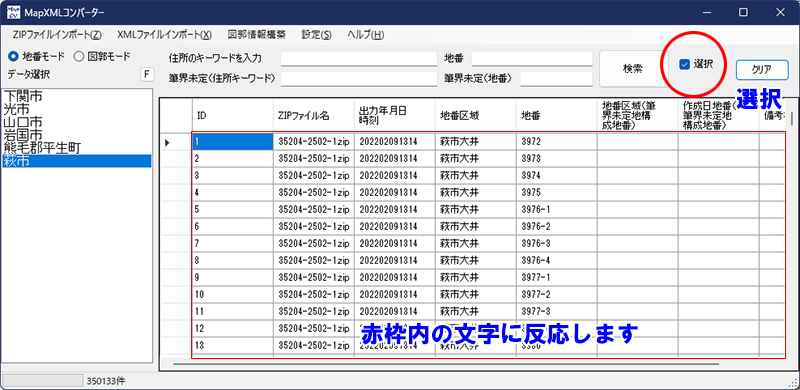Image resolution: width=800 pixels, height=390 pixels.
Task: Click the ZIPファイル名 column header
Action: pyautogui.click(x=314, y=115)
